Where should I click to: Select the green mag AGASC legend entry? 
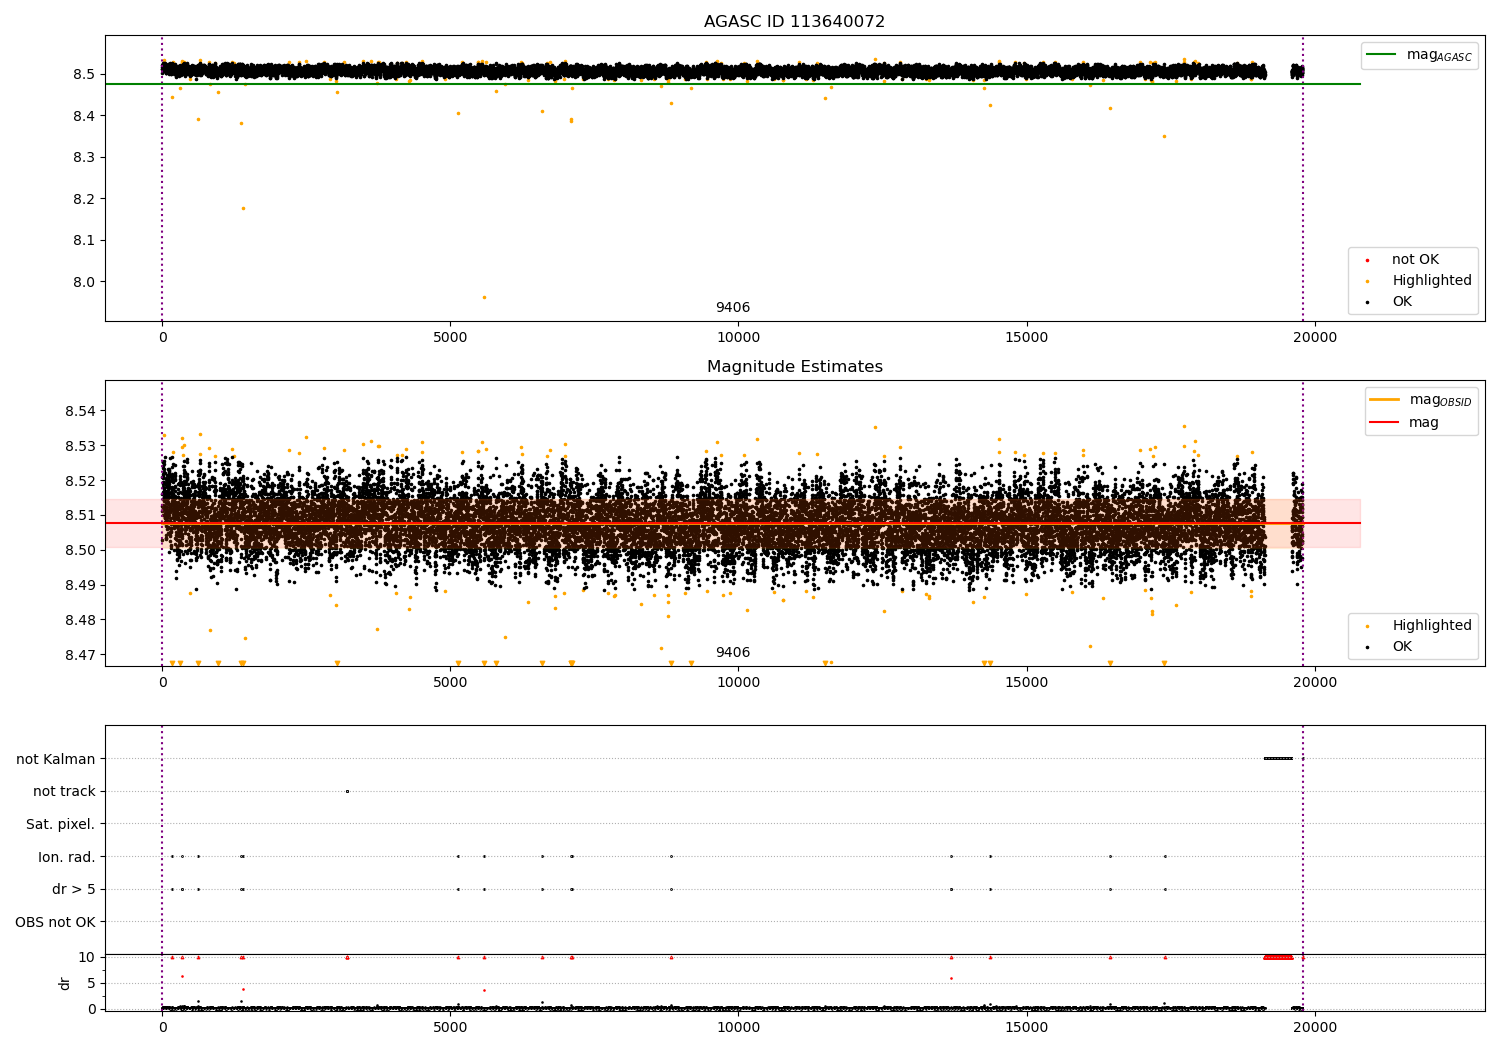pos(1419,55)
